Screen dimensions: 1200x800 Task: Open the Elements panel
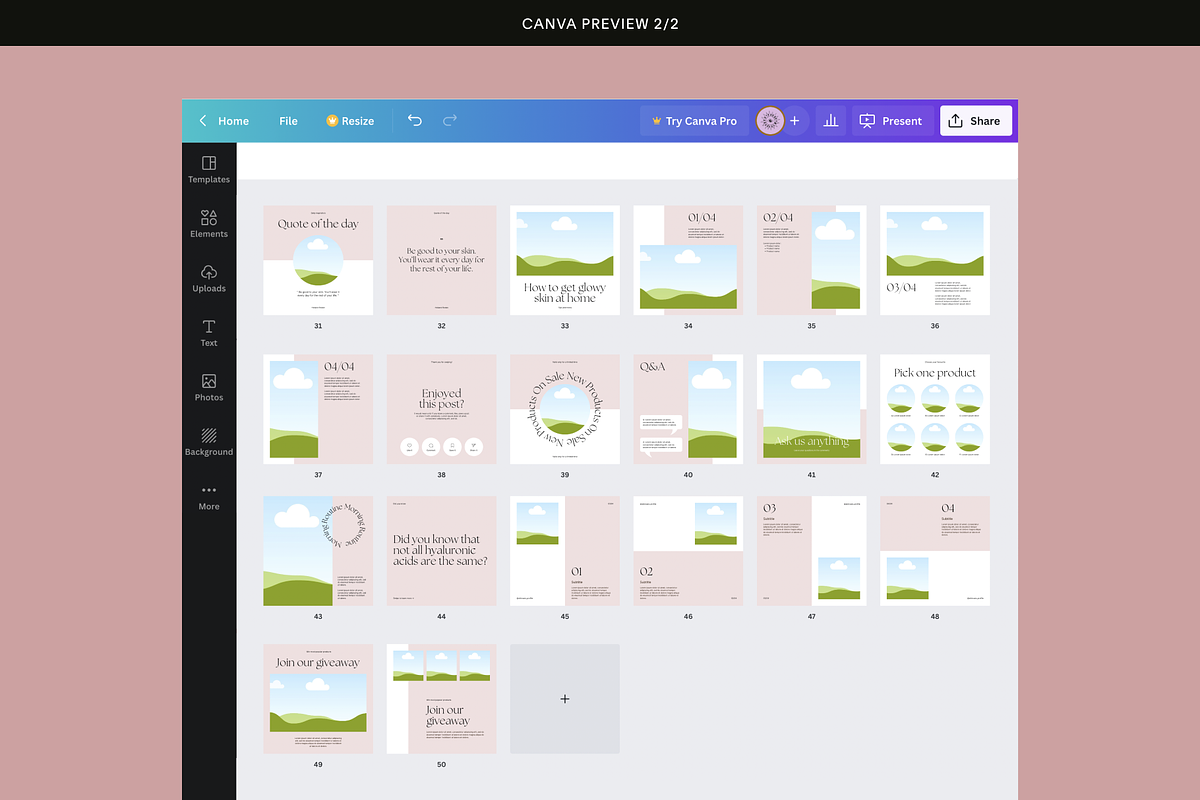209,223
